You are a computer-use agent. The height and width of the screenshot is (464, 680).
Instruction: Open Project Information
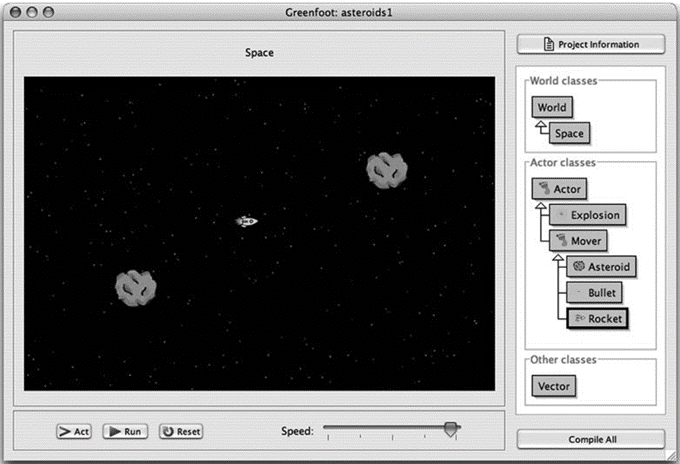[591, 44]
